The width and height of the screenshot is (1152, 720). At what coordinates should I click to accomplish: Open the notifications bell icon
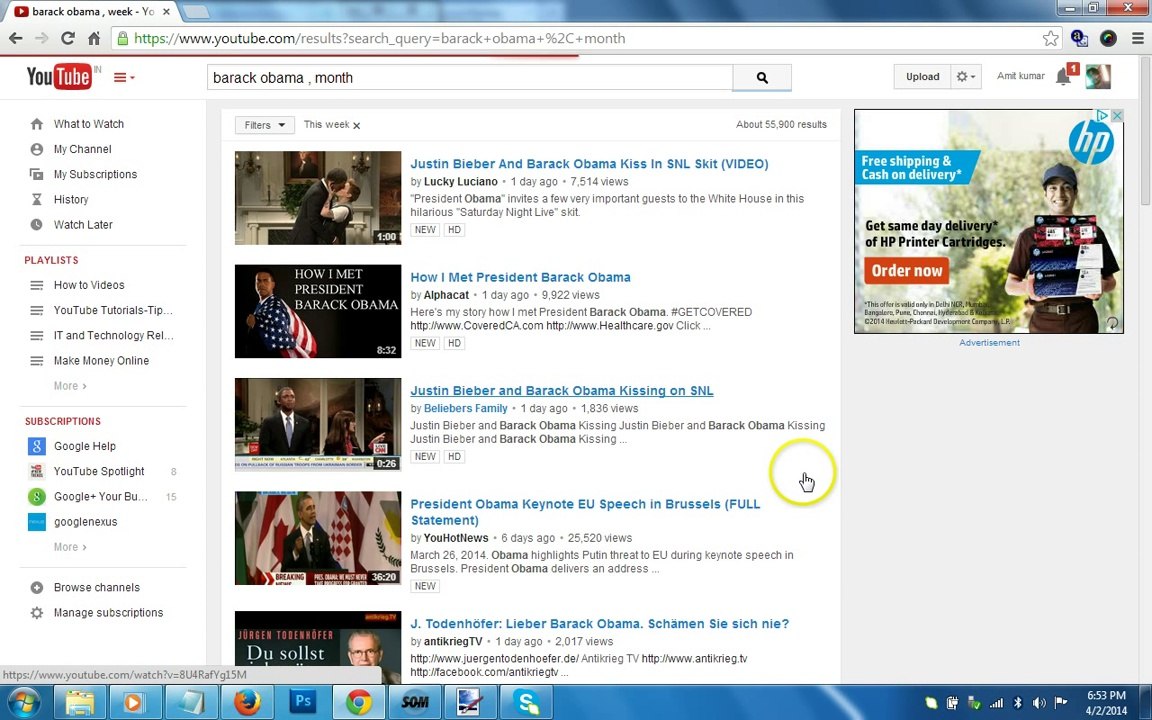pyautogui.click(x=1063, y=76)
